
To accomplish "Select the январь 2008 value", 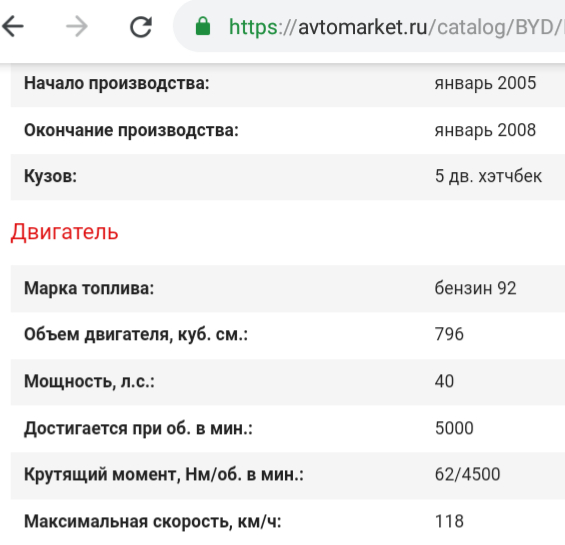I will click(485, 130).
